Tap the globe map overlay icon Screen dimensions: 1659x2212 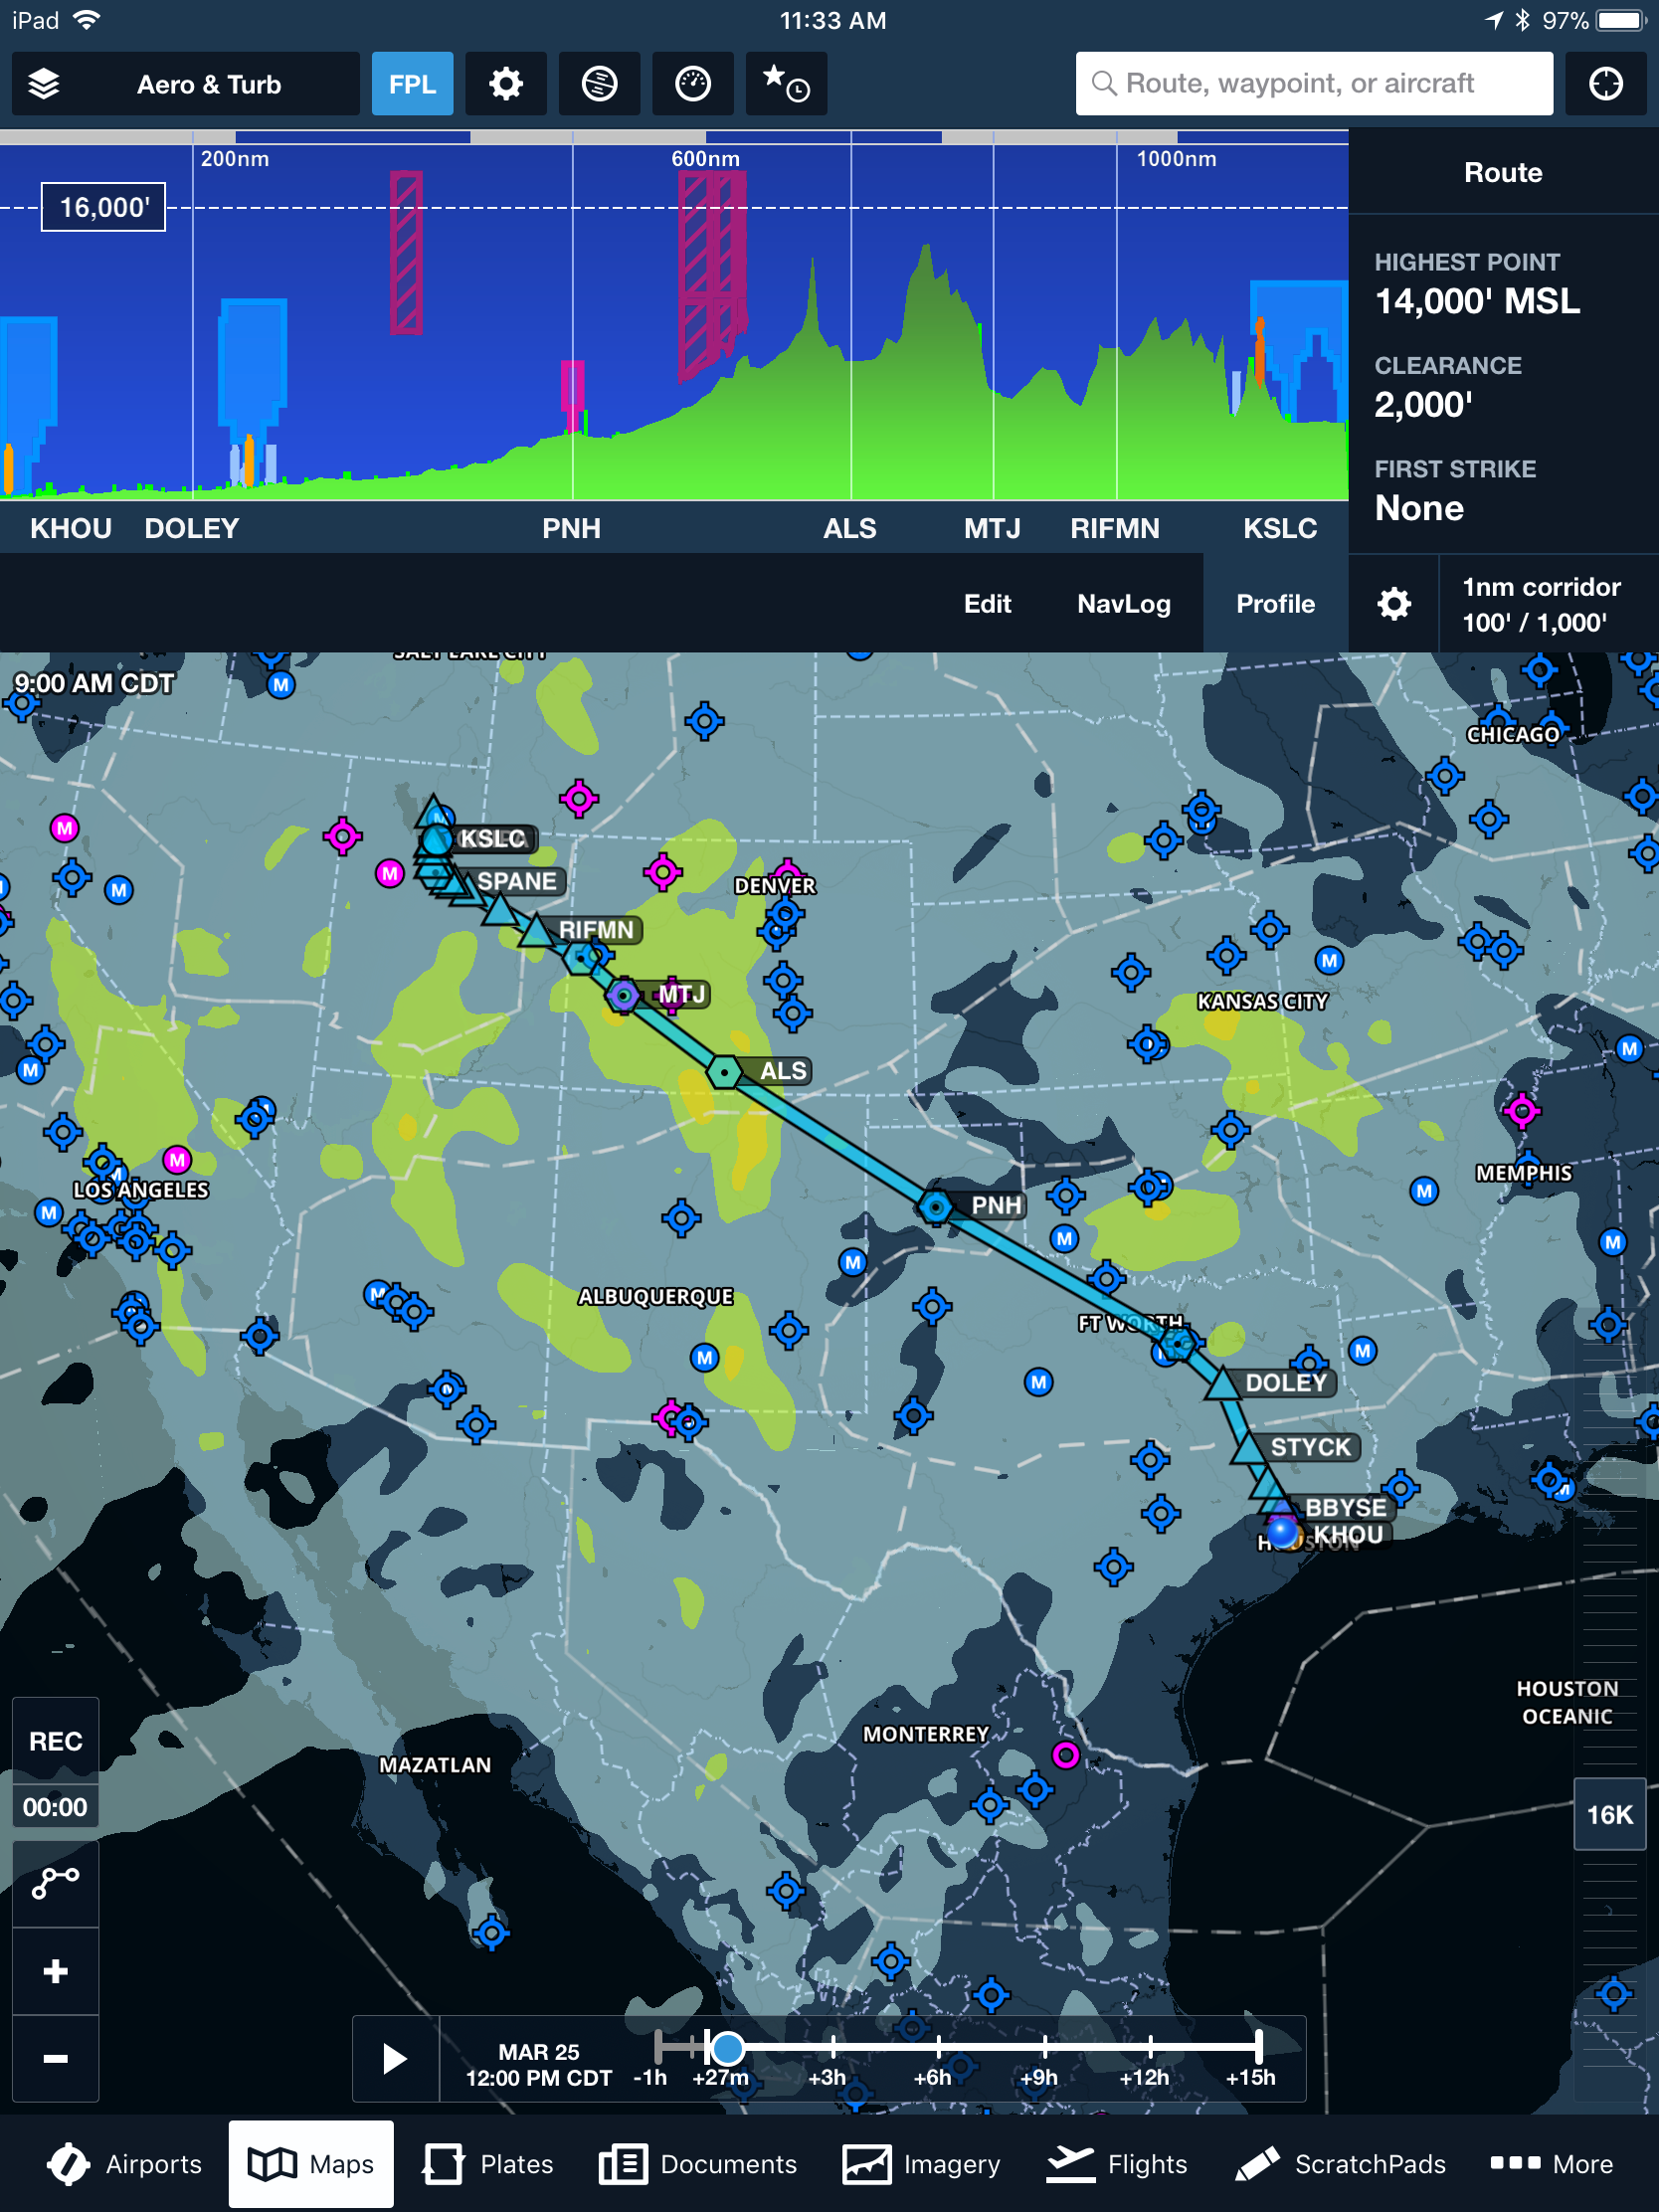[599, 84]
